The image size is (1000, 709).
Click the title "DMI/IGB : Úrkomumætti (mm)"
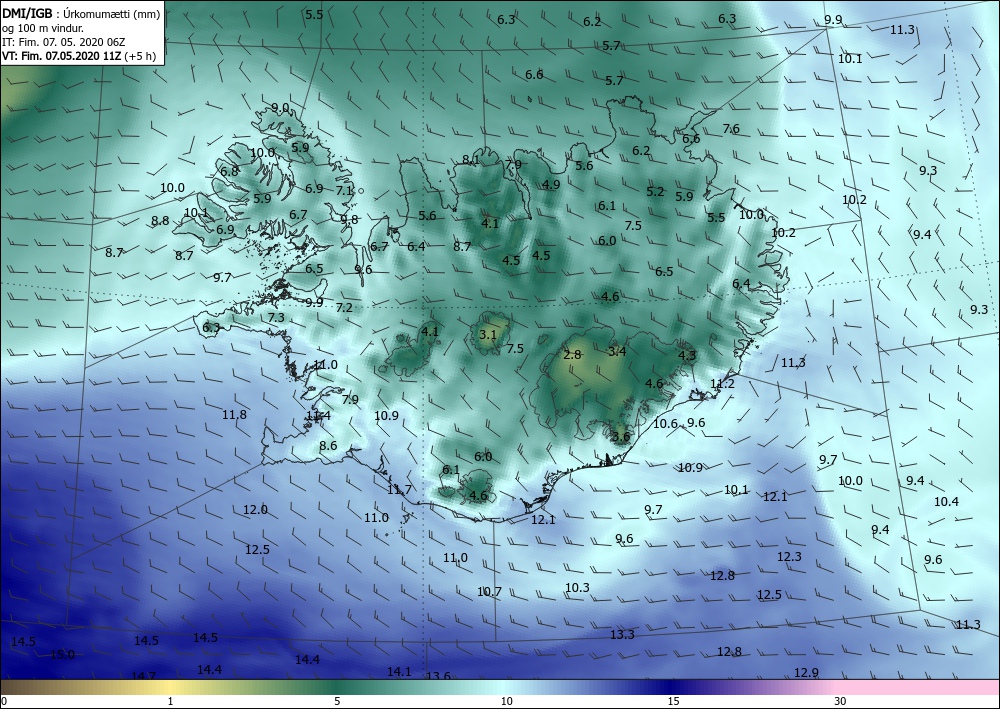click(x=81, y=13)
